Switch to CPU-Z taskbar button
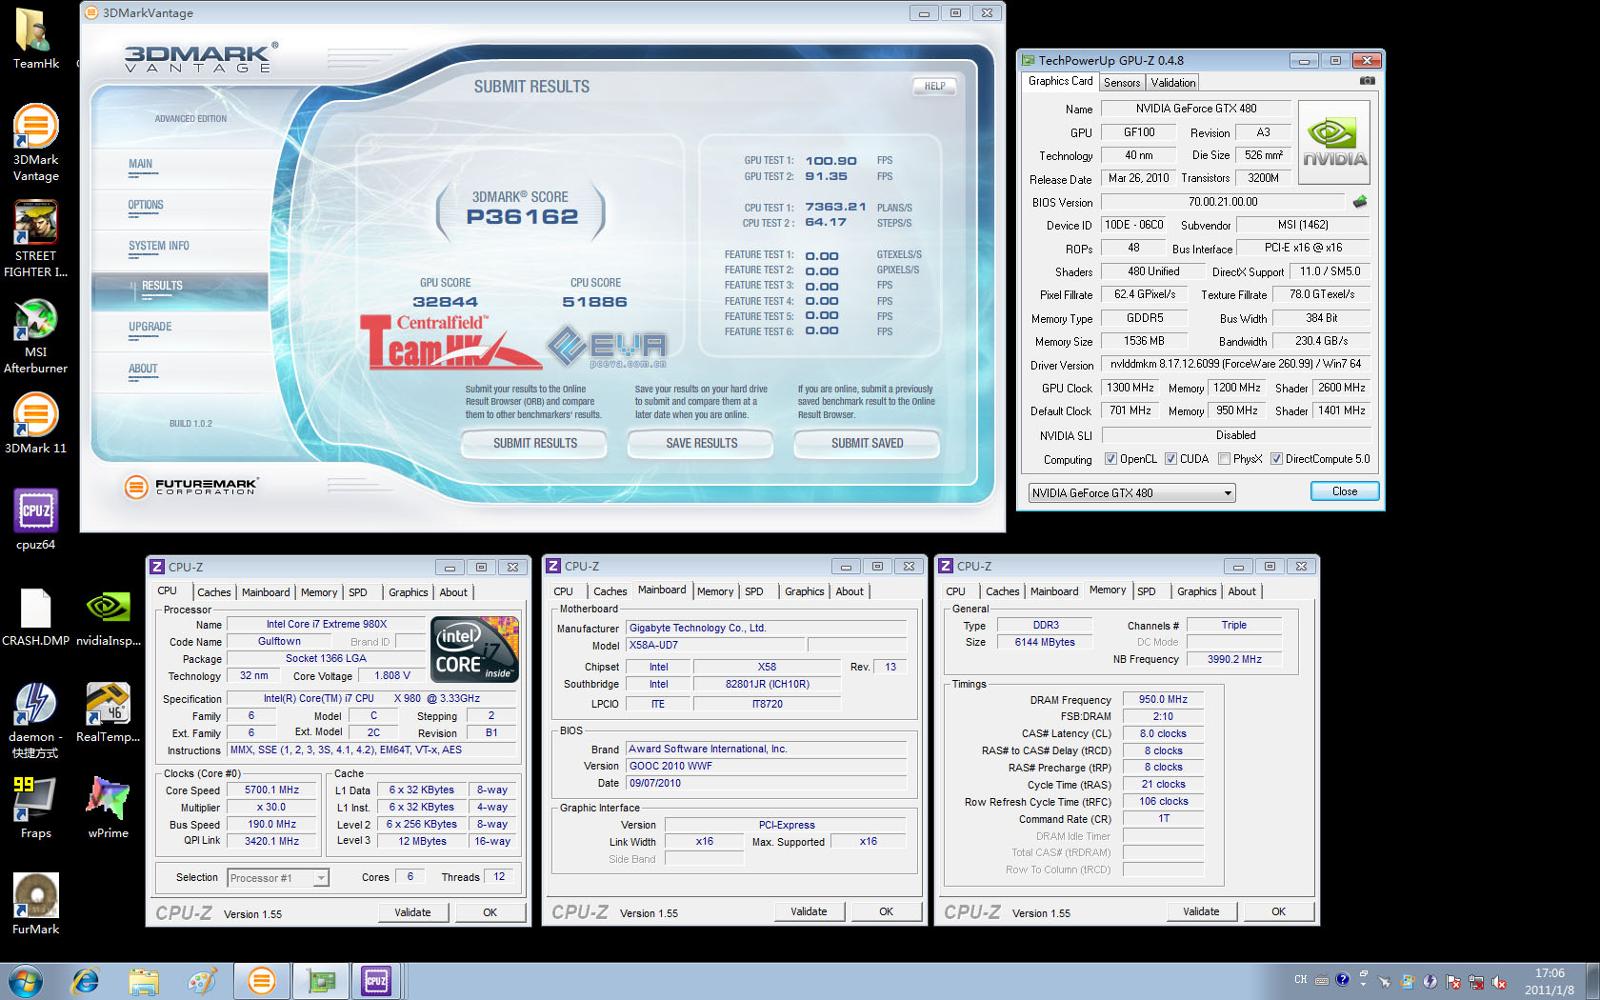 tap(377, 981)
